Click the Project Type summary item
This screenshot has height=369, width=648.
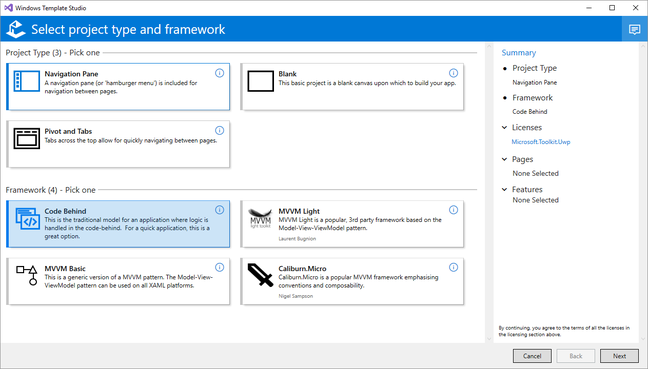[x=534, y=68]
